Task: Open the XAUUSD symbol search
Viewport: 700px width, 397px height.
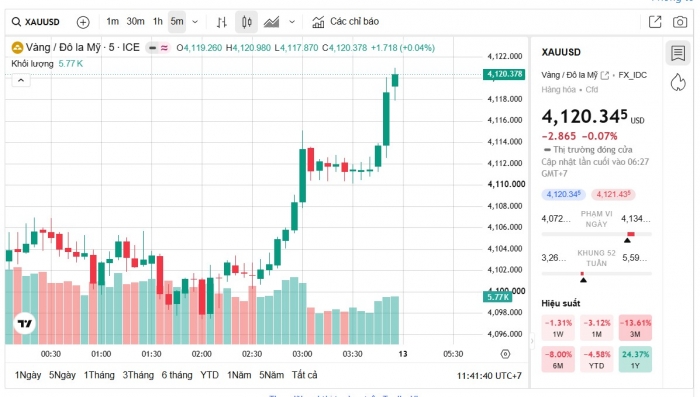Action: coord(36,22)
